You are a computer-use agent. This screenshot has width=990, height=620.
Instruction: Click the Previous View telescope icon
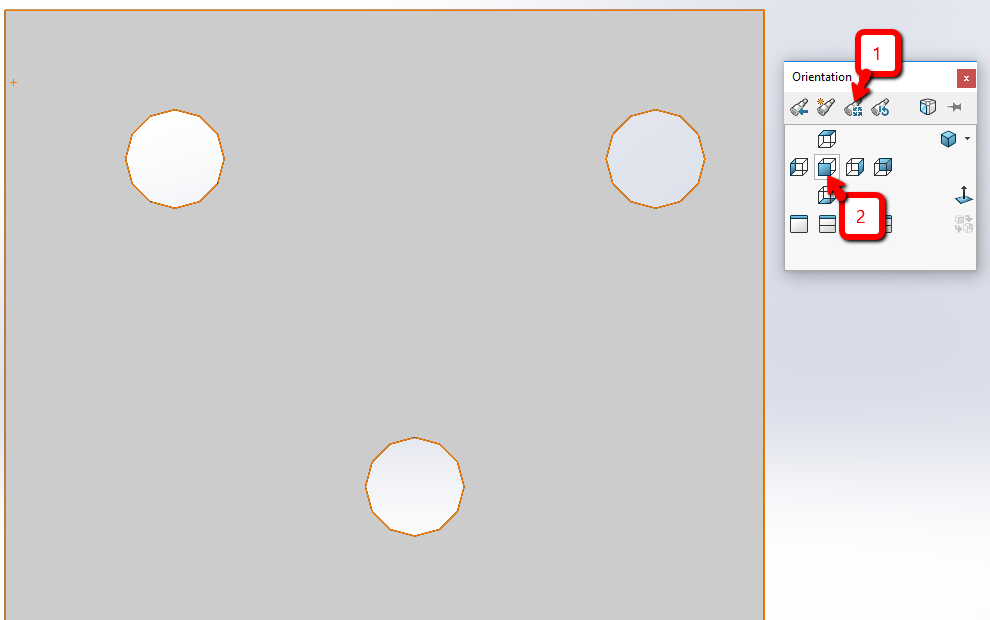tap(799, 107)
